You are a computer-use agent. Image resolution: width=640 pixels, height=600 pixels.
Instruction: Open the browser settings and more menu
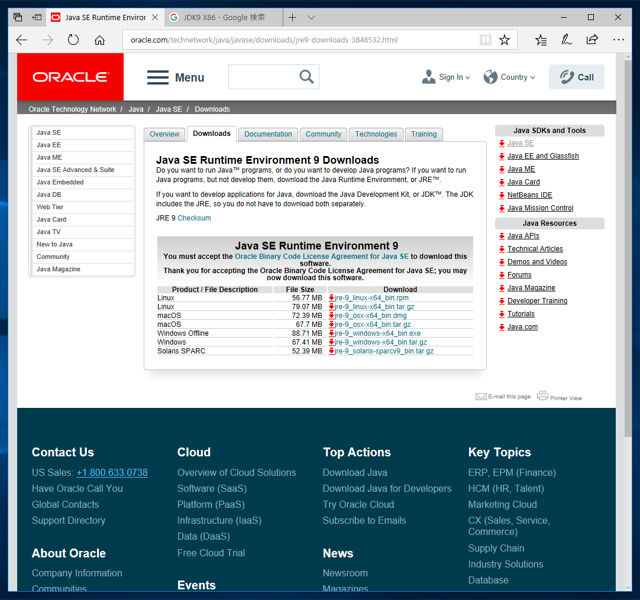[x=618, y=40]
